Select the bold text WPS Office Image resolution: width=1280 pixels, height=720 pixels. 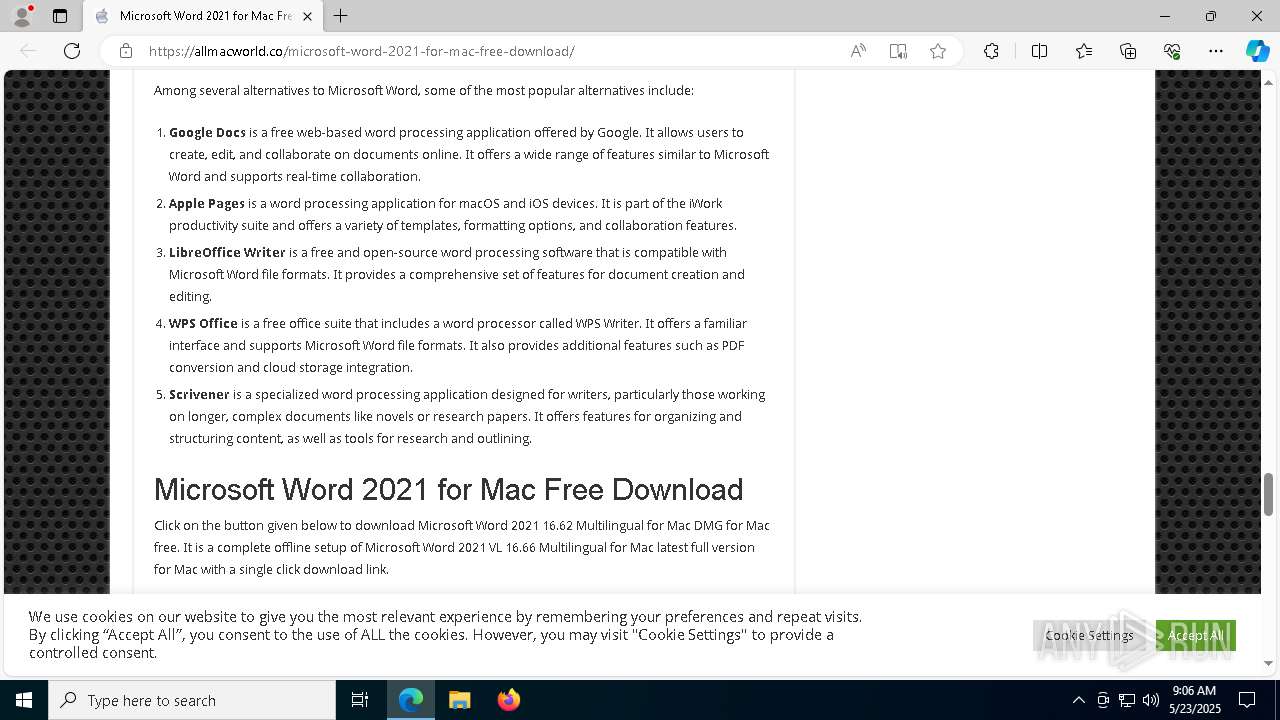pyautogui.click(x=203, y=323)
